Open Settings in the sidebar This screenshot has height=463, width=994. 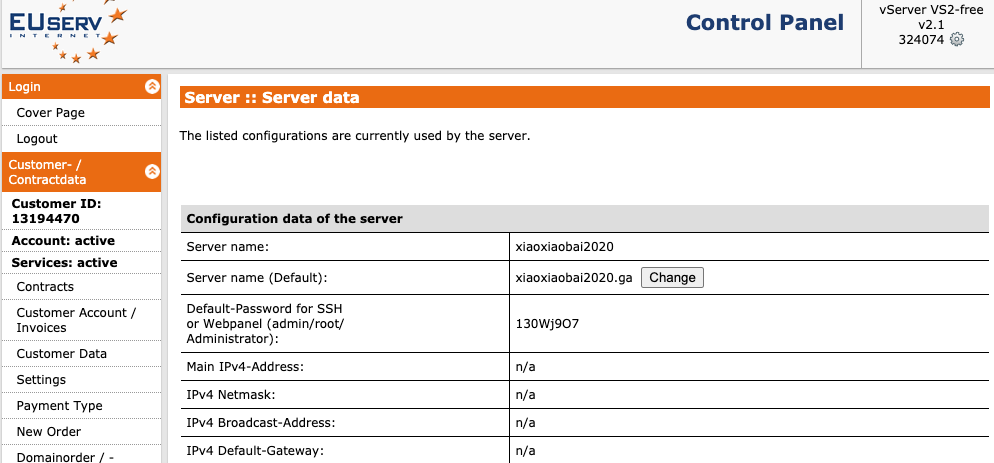[41, 379]
